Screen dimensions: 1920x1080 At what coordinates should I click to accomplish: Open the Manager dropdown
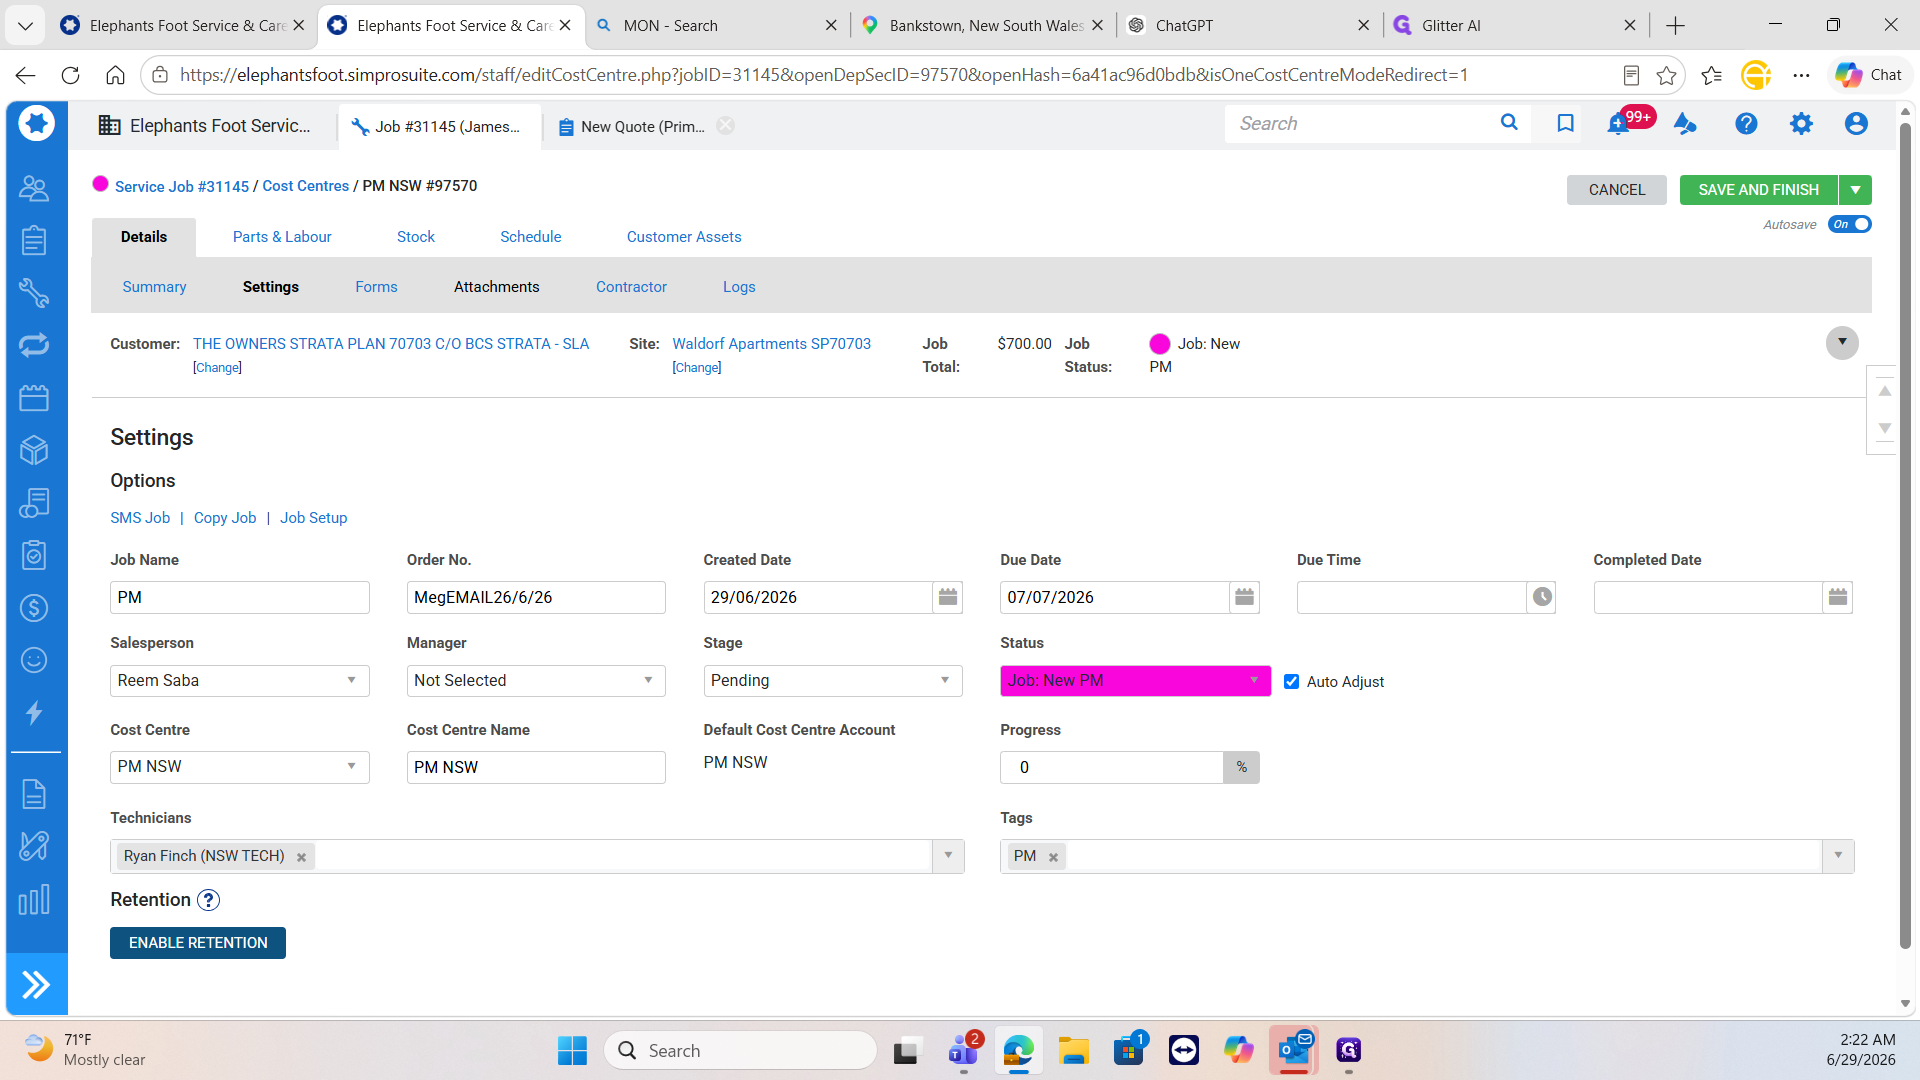(536, 681)
